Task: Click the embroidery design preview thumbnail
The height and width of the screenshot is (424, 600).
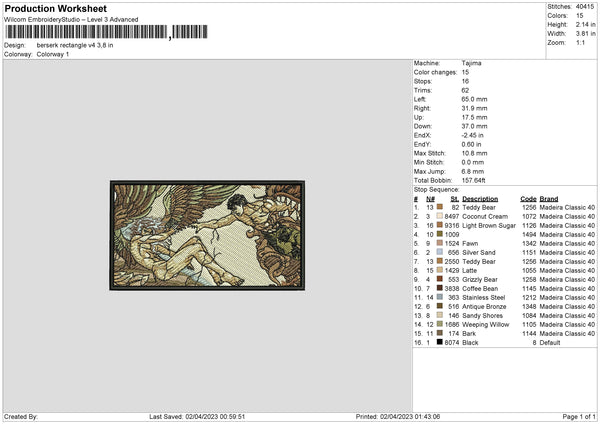Action: tap(207, 235)
